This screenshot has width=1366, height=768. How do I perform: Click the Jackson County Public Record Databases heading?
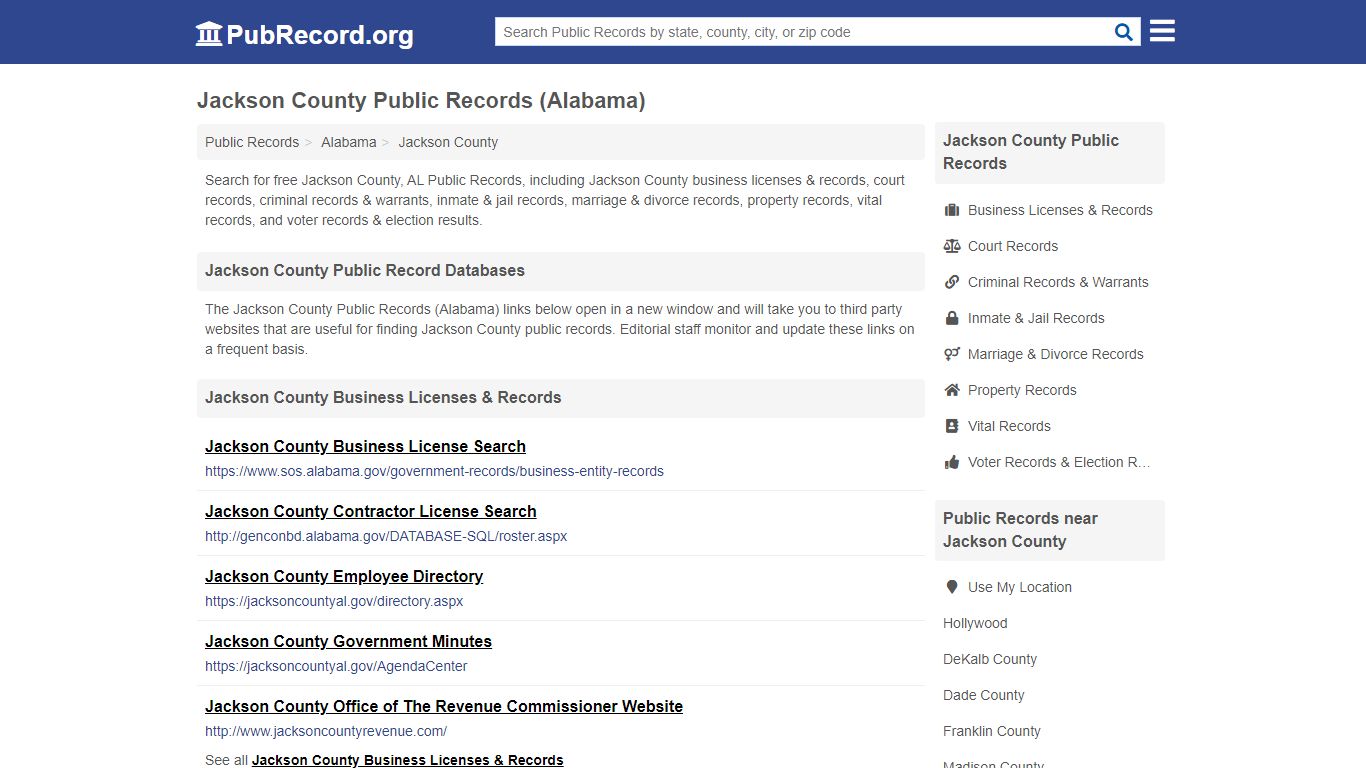click(x=365, y=270)
